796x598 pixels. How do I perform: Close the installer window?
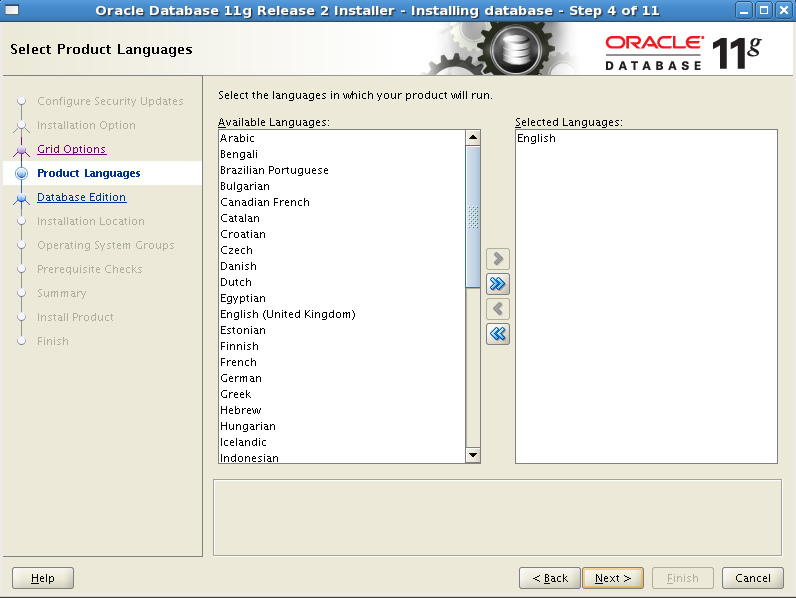[x=784, y=10]
